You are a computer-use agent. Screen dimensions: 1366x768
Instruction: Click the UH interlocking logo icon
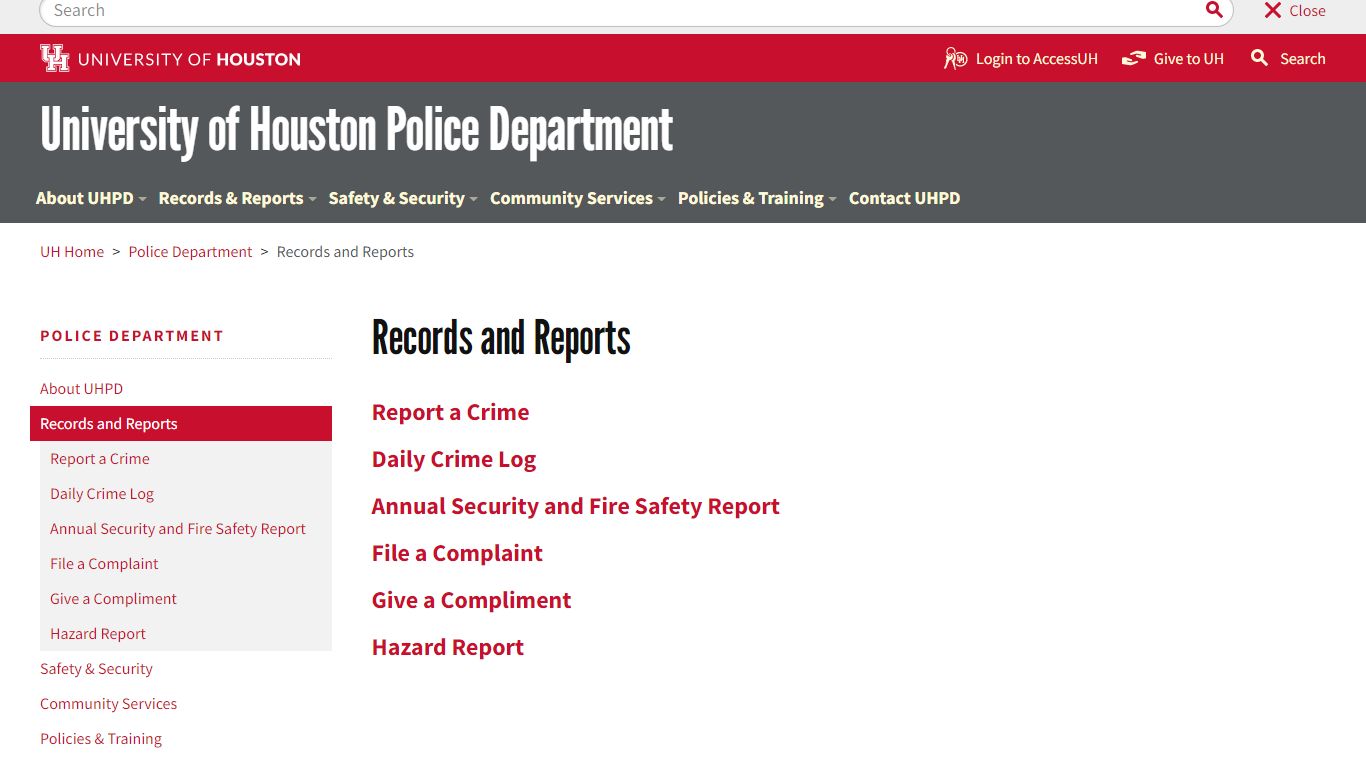(55, 58)
